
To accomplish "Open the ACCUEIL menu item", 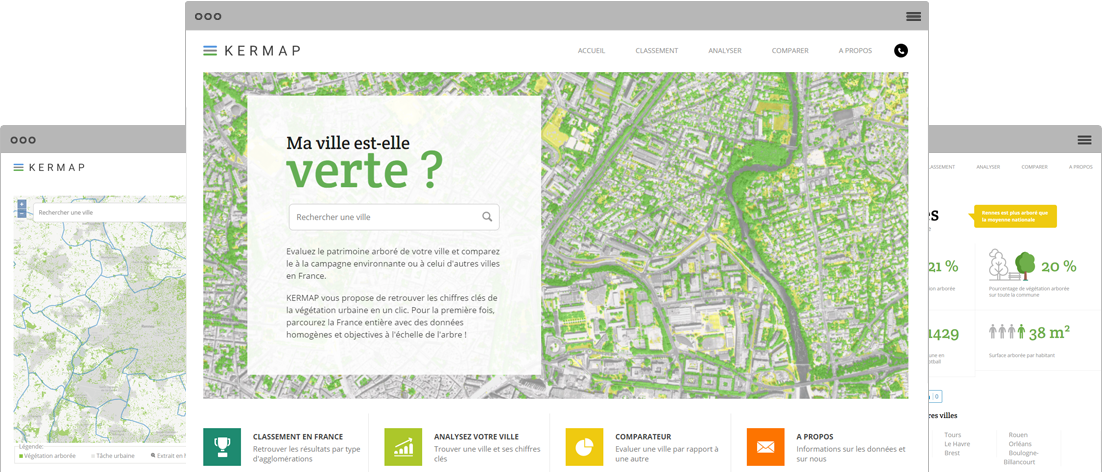I will (x=591, y=51).
